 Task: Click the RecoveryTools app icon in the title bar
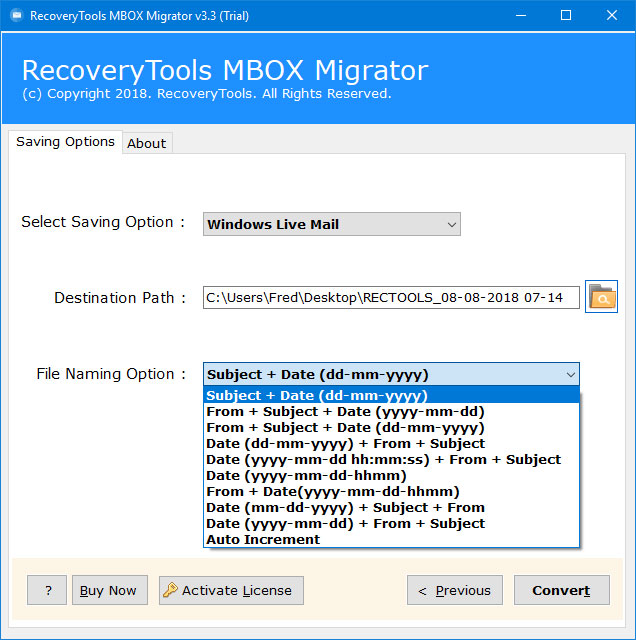click(x=17, y=16)
